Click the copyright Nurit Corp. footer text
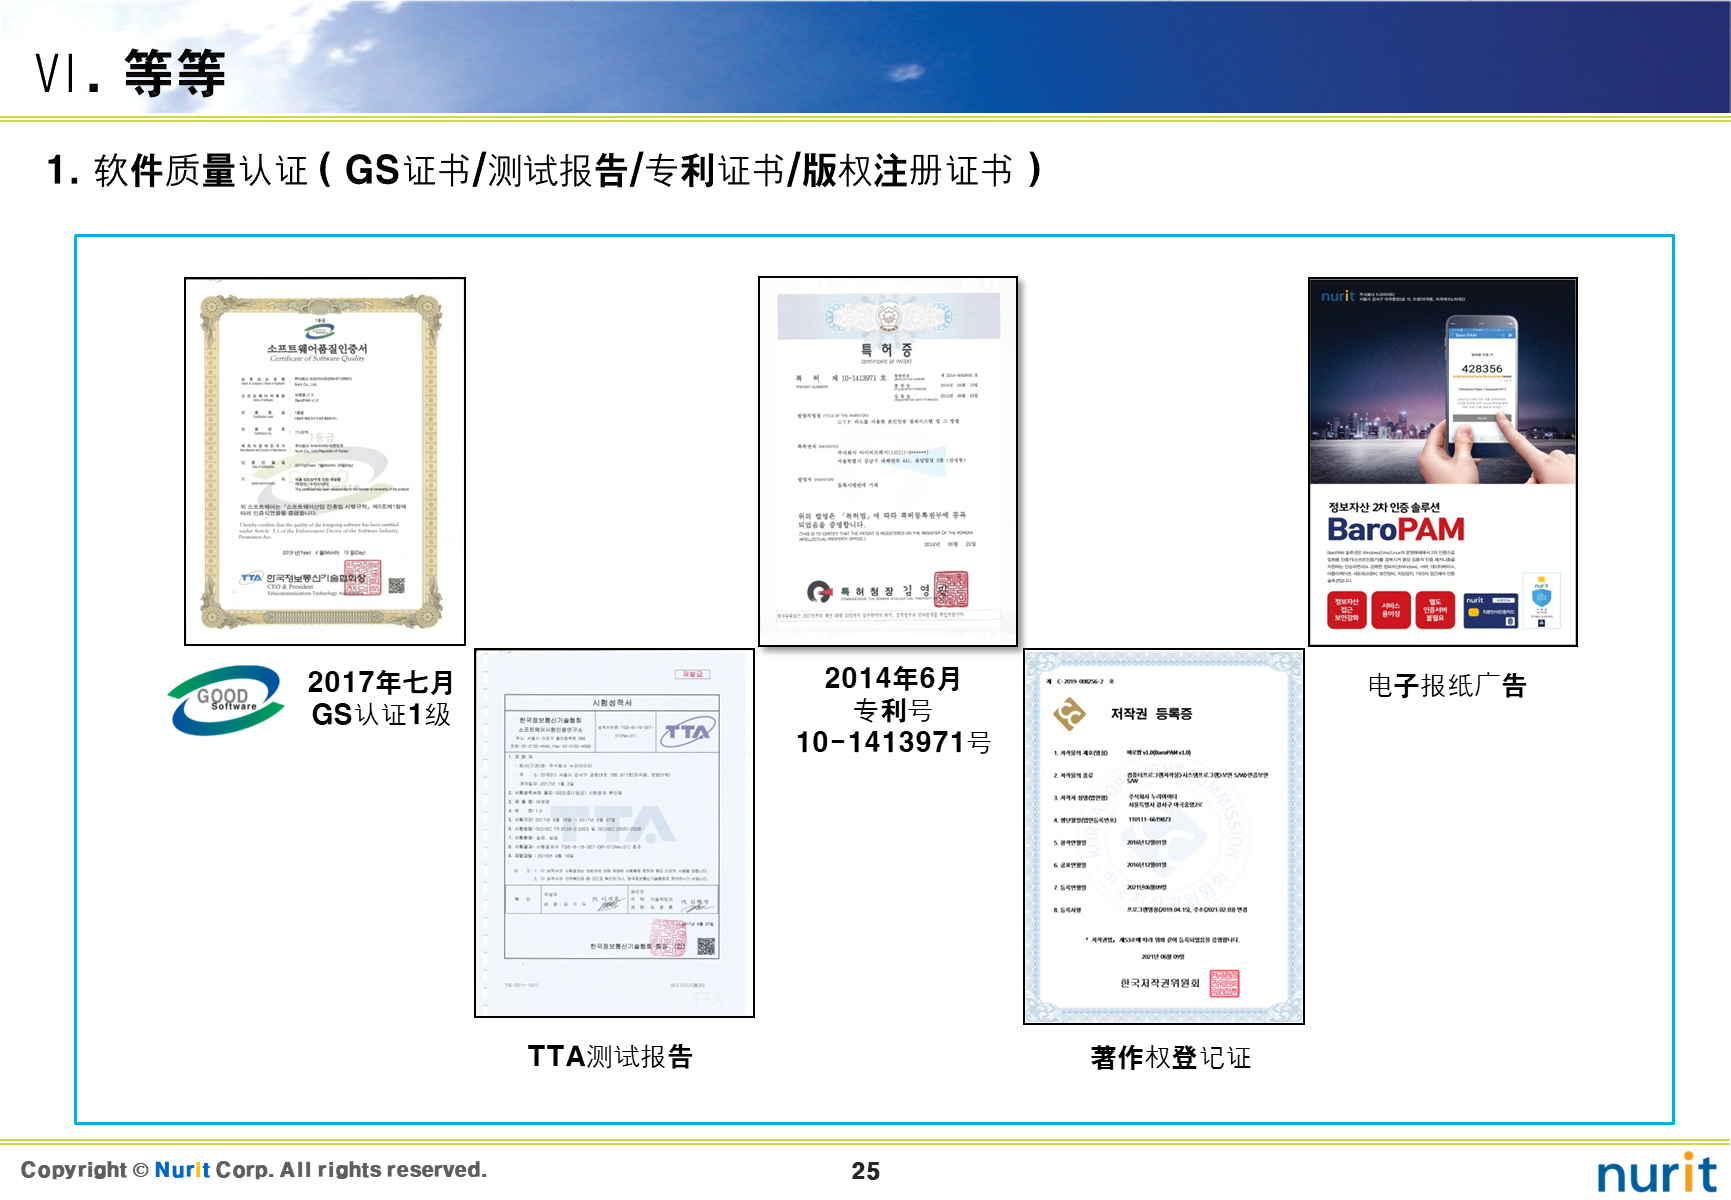 point(254,1169)
